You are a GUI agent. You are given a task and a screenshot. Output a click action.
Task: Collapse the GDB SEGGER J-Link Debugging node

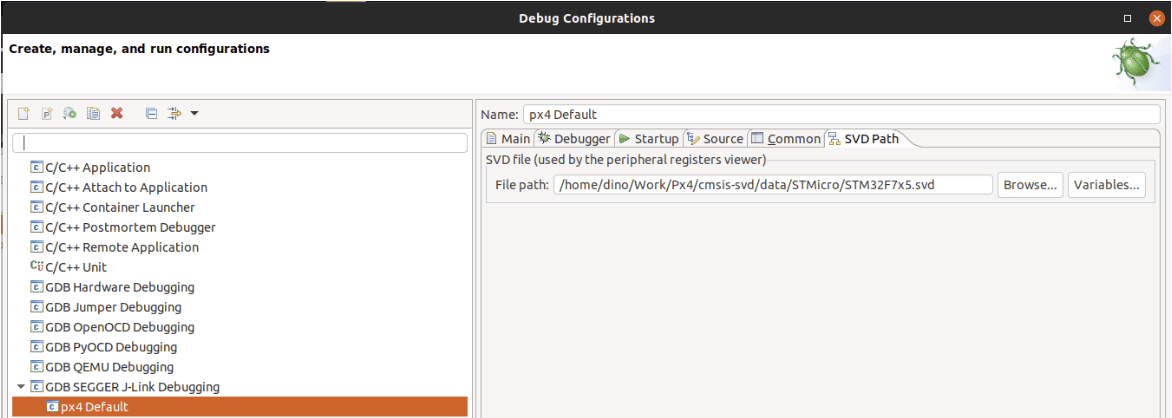(x=20, y=387)
